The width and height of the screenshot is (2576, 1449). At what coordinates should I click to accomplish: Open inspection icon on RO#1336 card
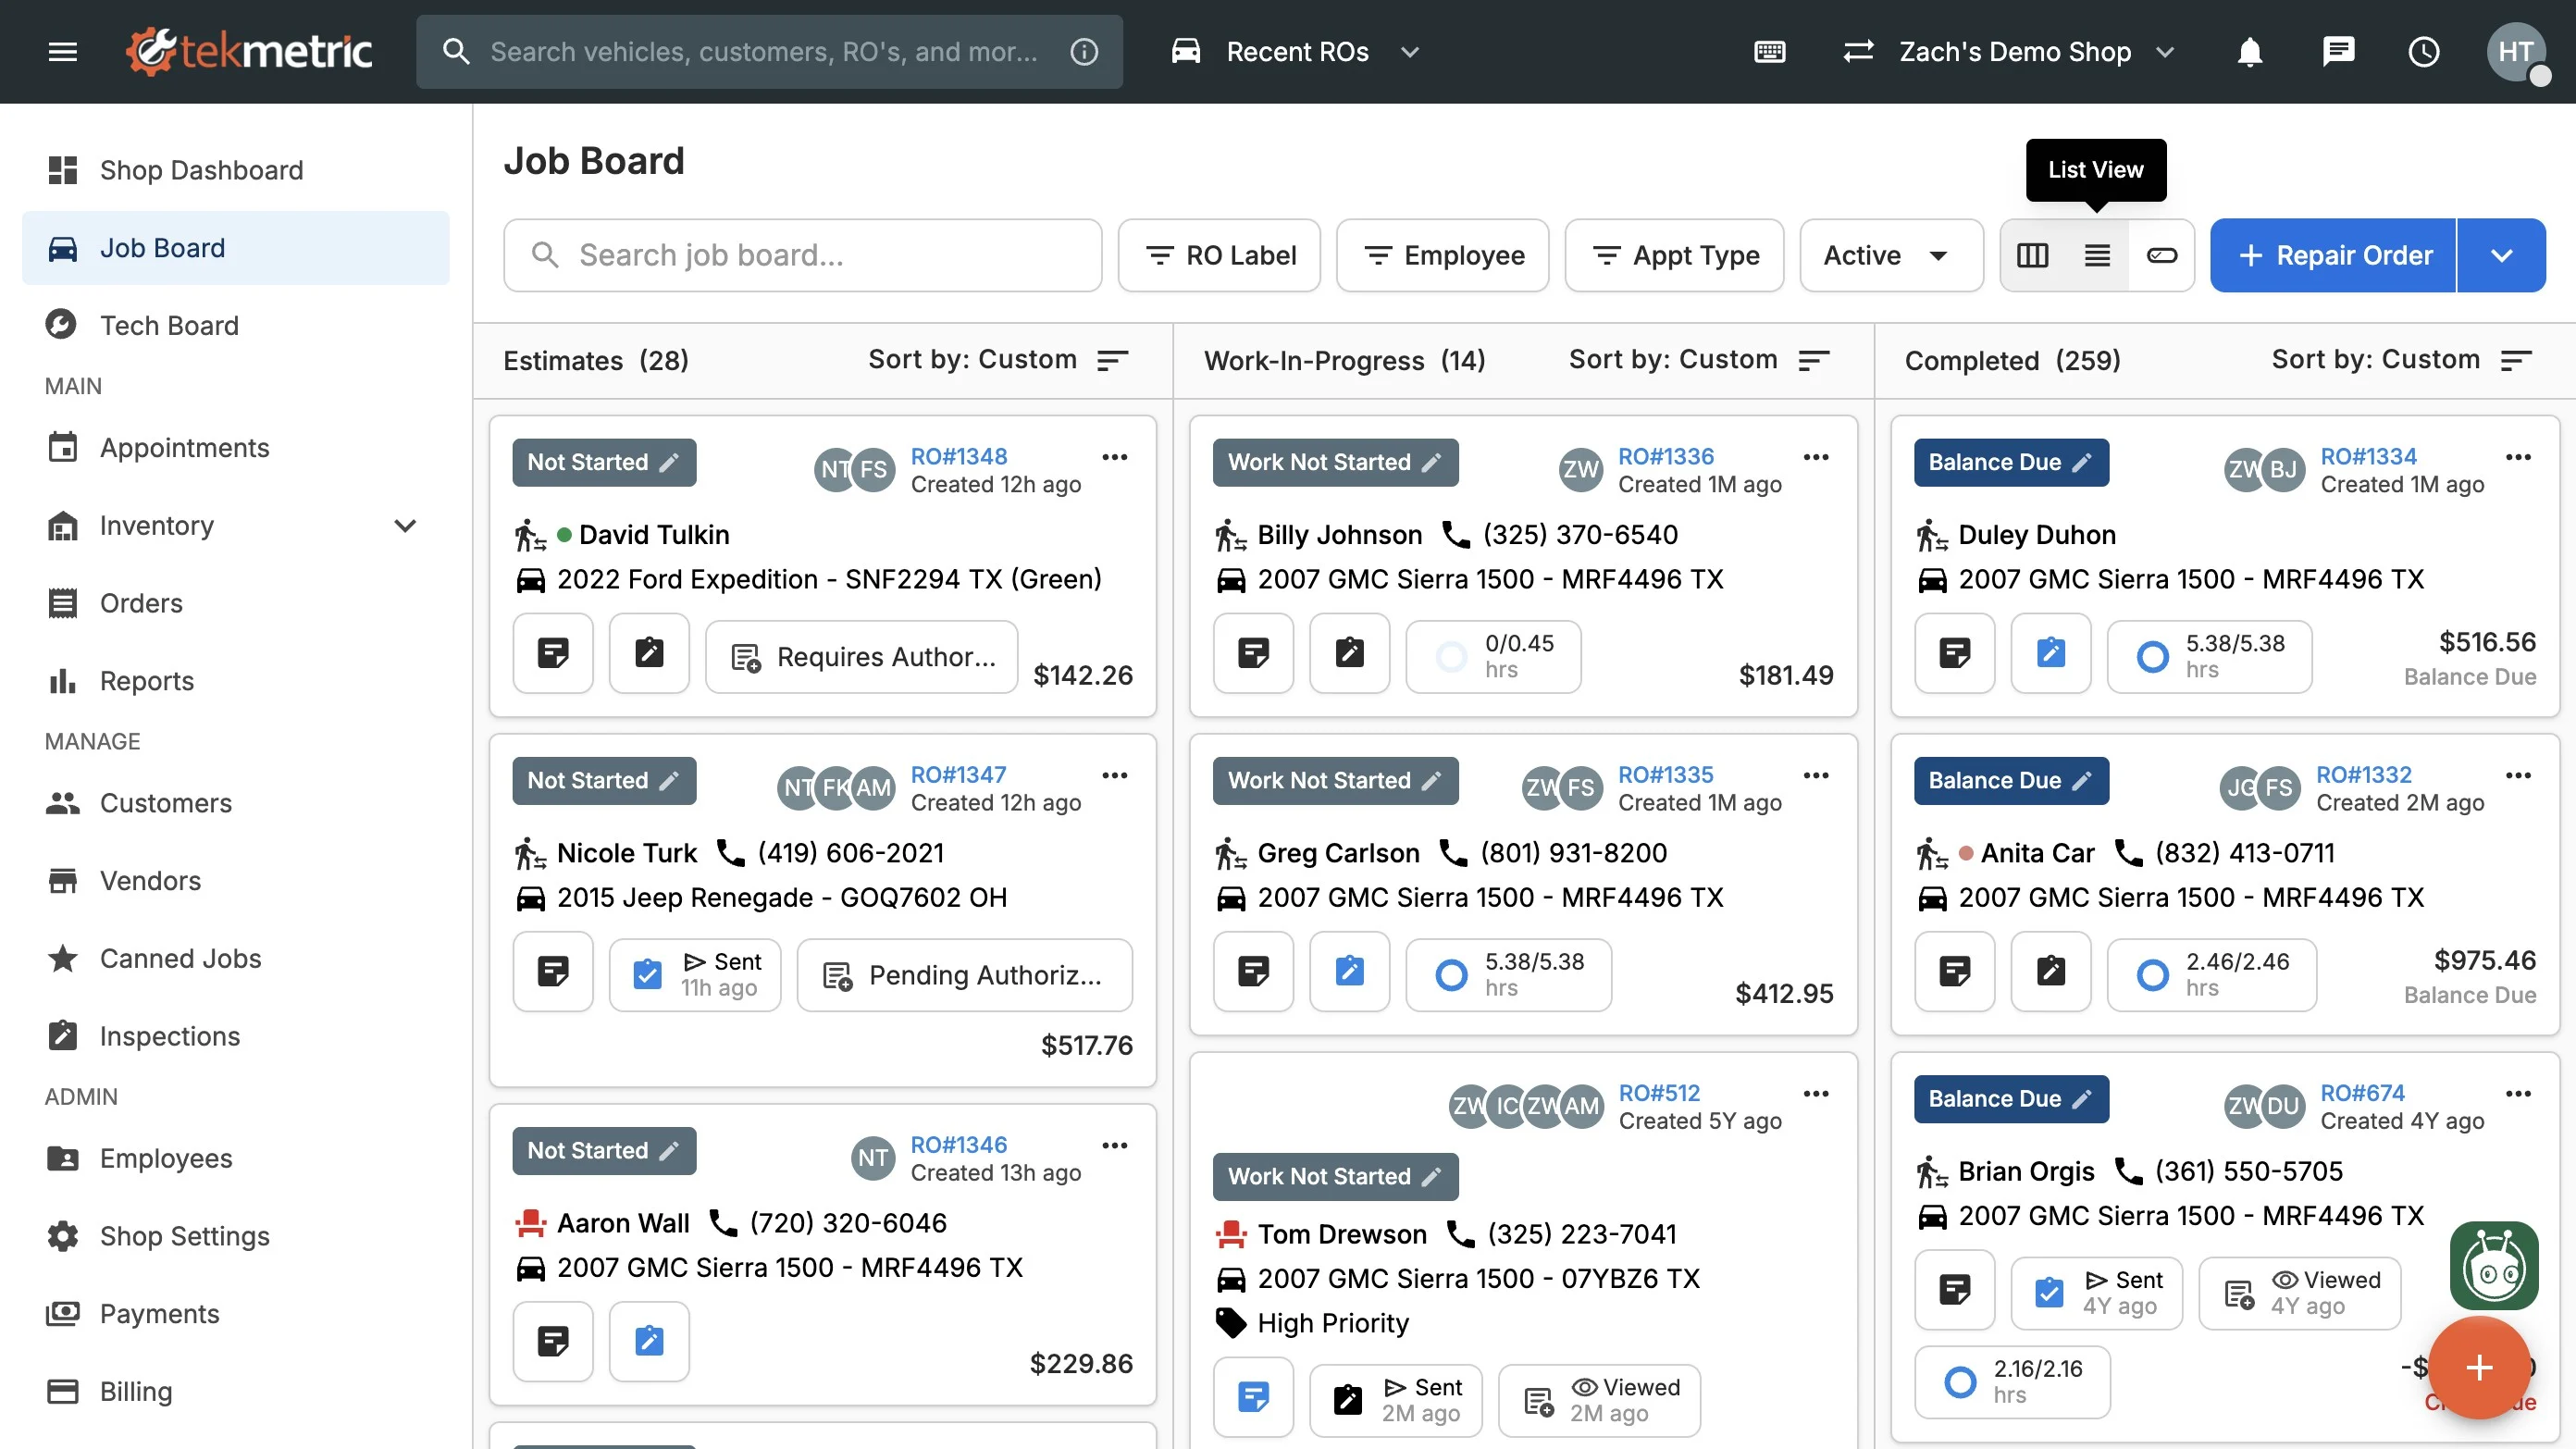pos(1349,654)
